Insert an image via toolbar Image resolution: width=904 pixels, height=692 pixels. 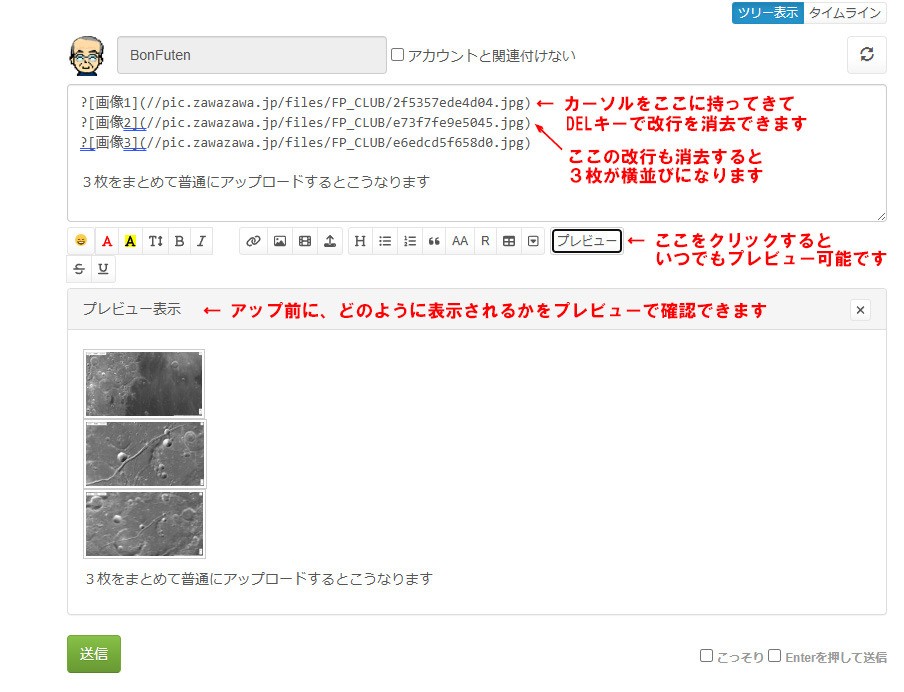pos(280,241)
